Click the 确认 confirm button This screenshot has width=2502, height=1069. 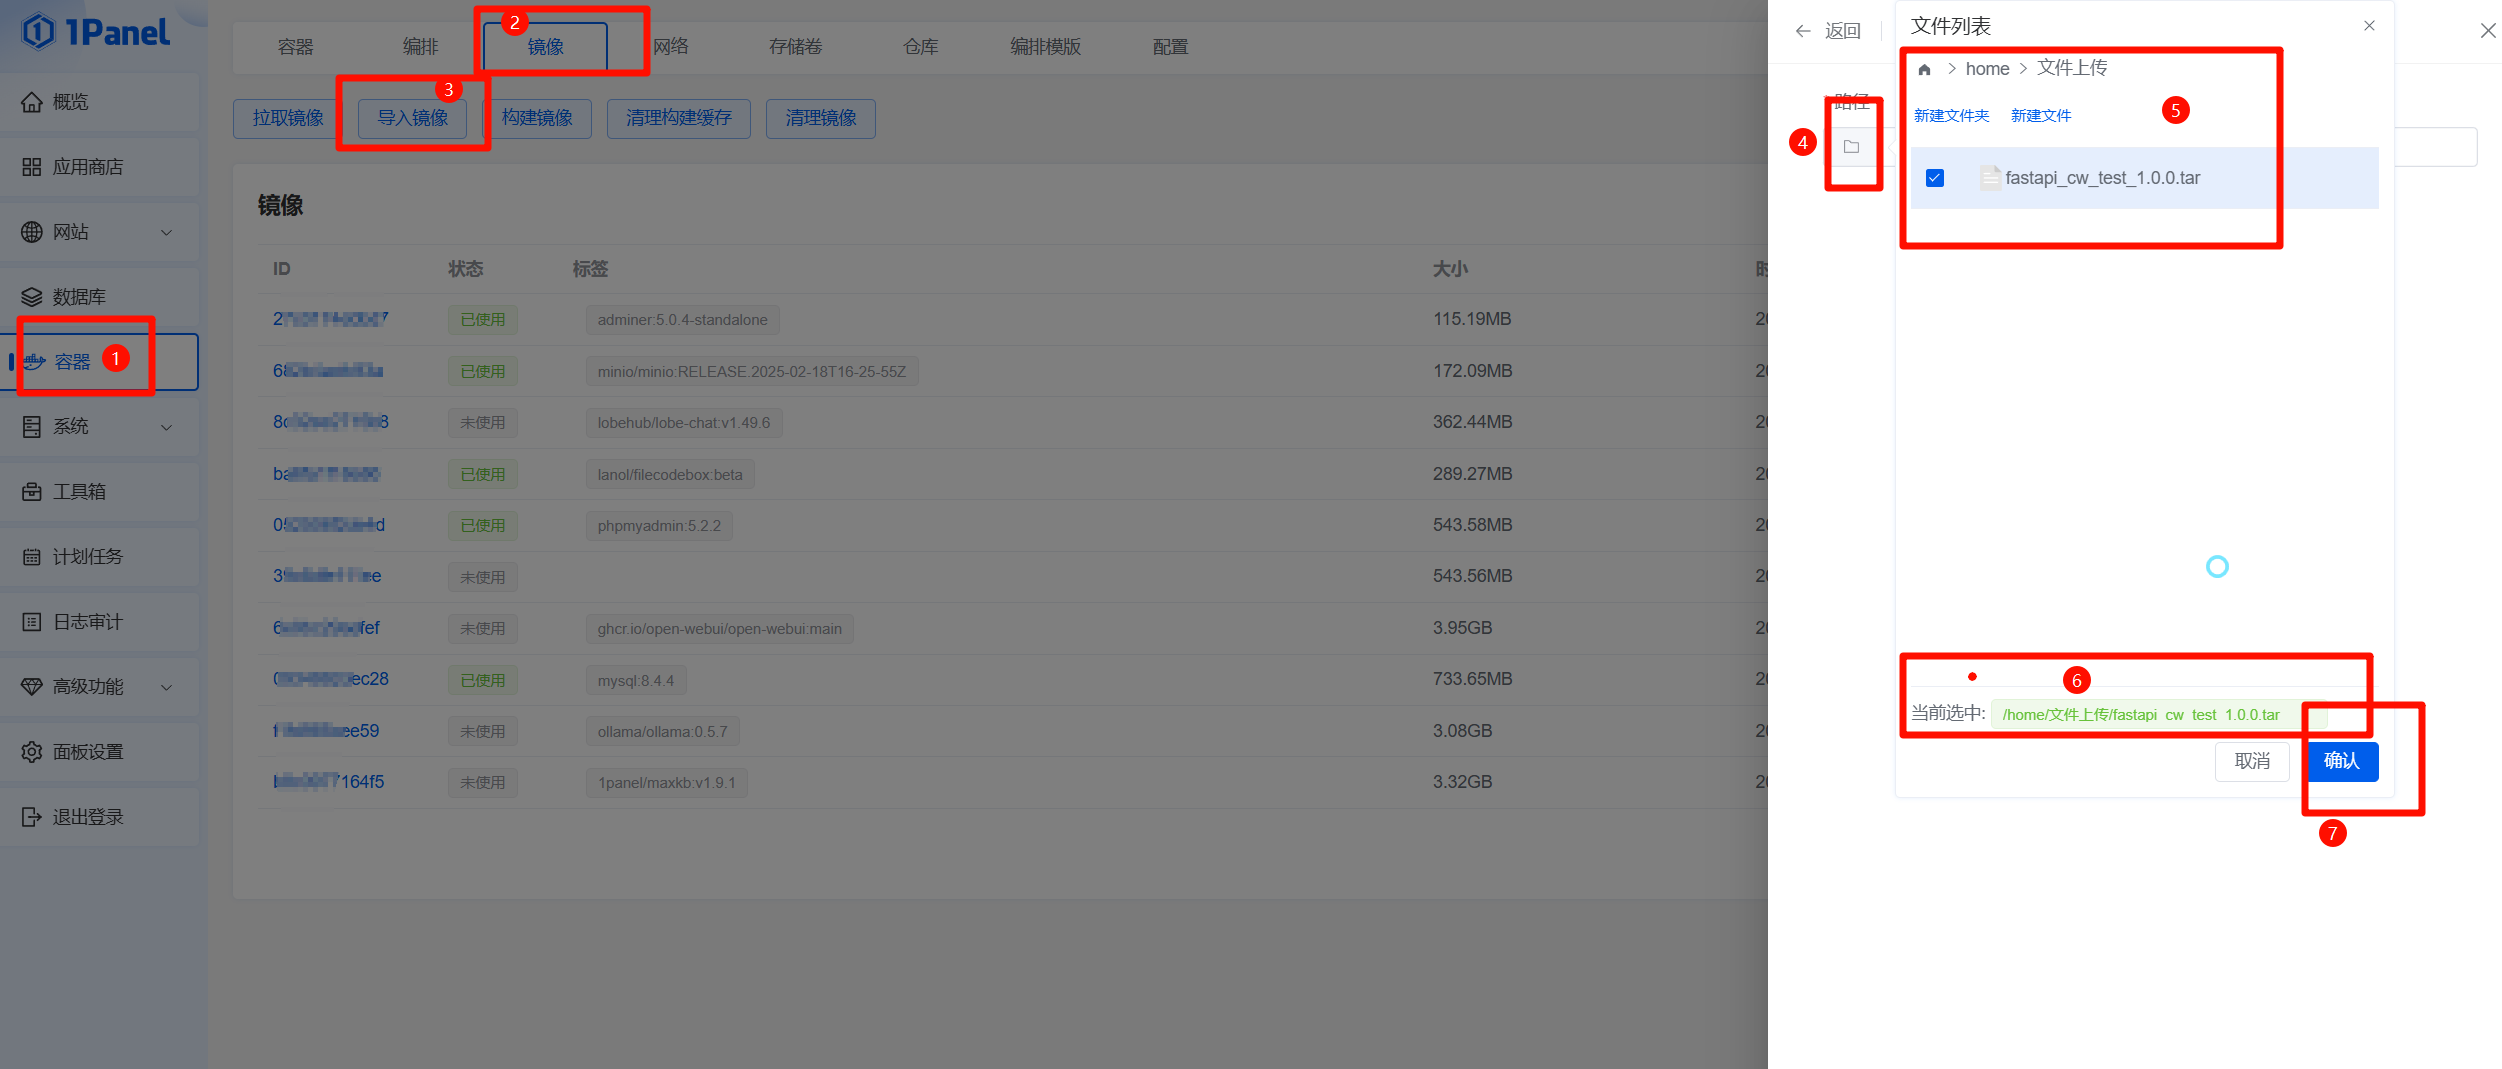click(2342, 761)
